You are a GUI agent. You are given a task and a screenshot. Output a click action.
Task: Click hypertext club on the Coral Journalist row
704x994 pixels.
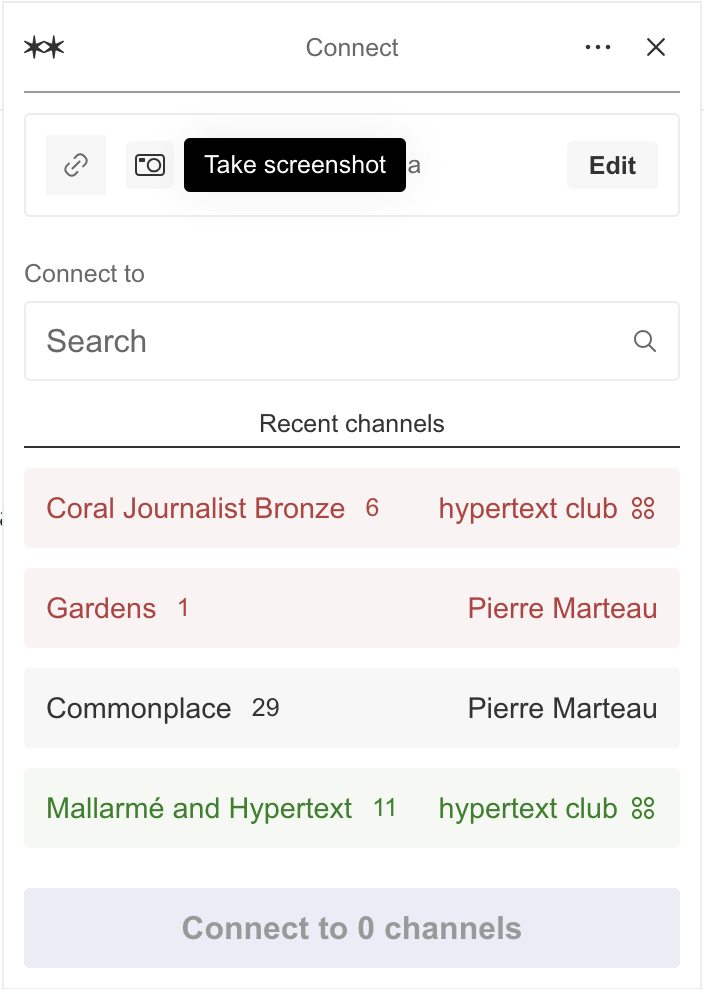tap(528, 508)
